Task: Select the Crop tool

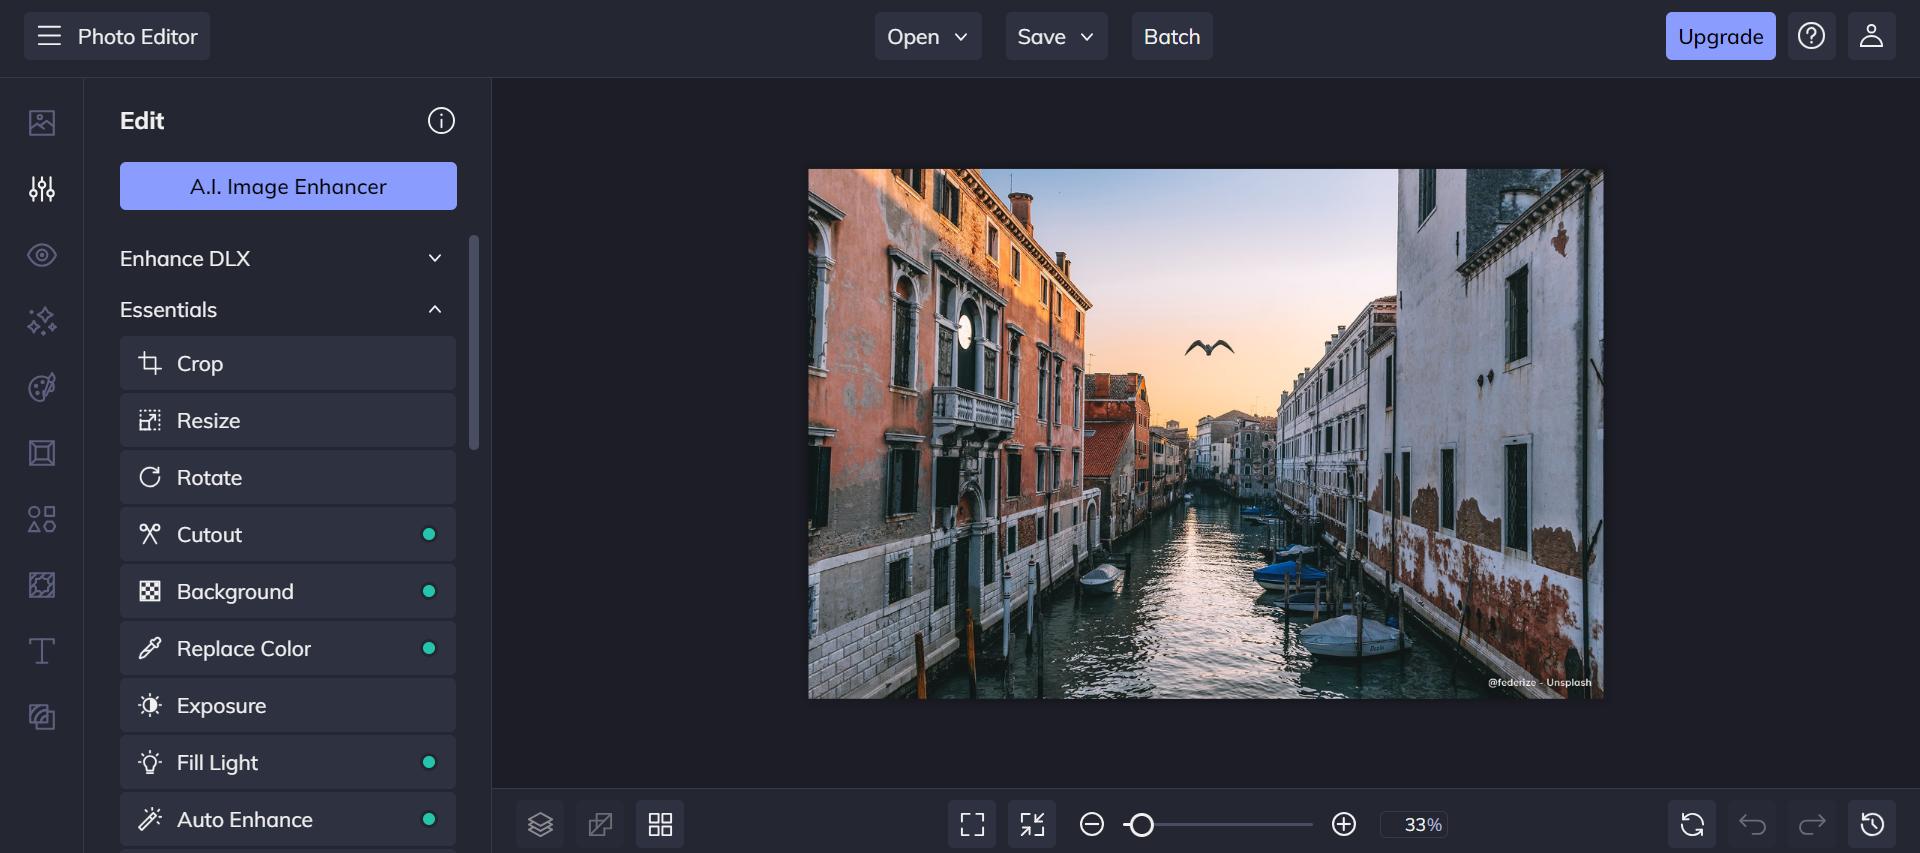Action: pos(288,364)
